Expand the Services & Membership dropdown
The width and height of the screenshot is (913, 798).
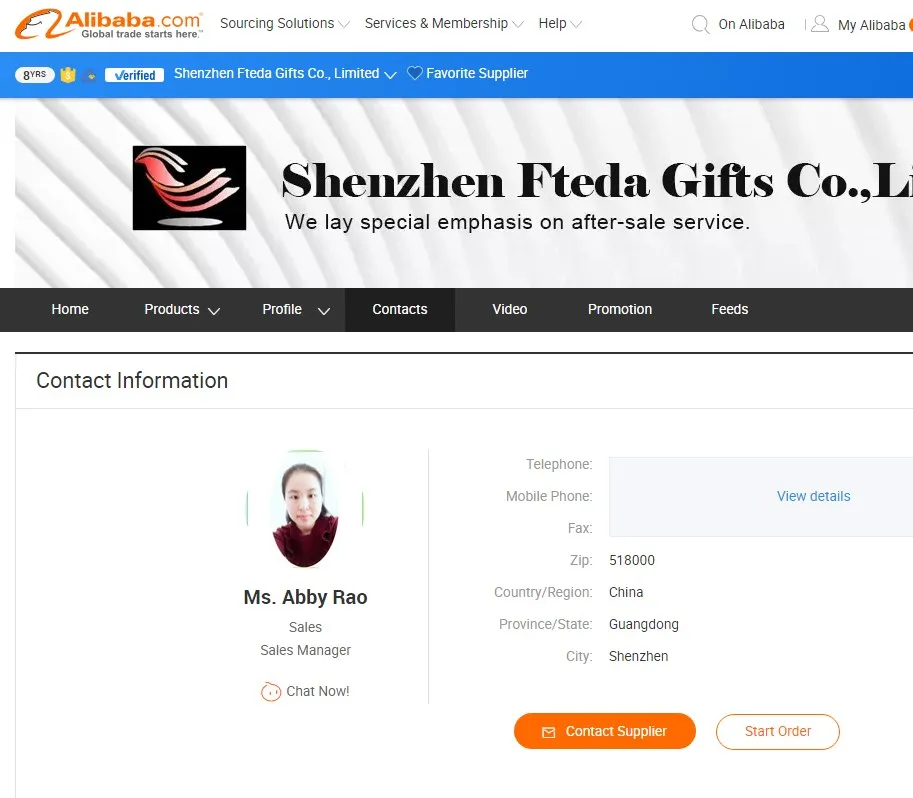pos(444,23)
